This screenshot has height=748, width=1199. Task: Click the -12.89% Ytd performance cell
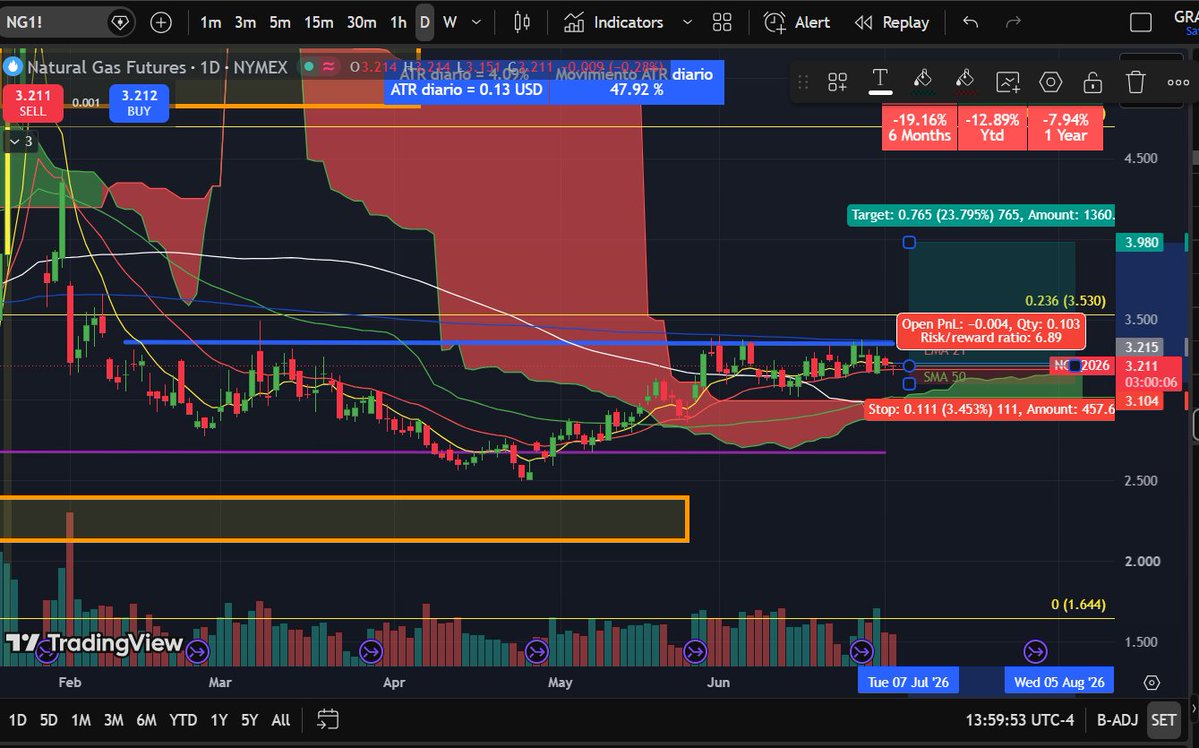click(x=992, y=128)
